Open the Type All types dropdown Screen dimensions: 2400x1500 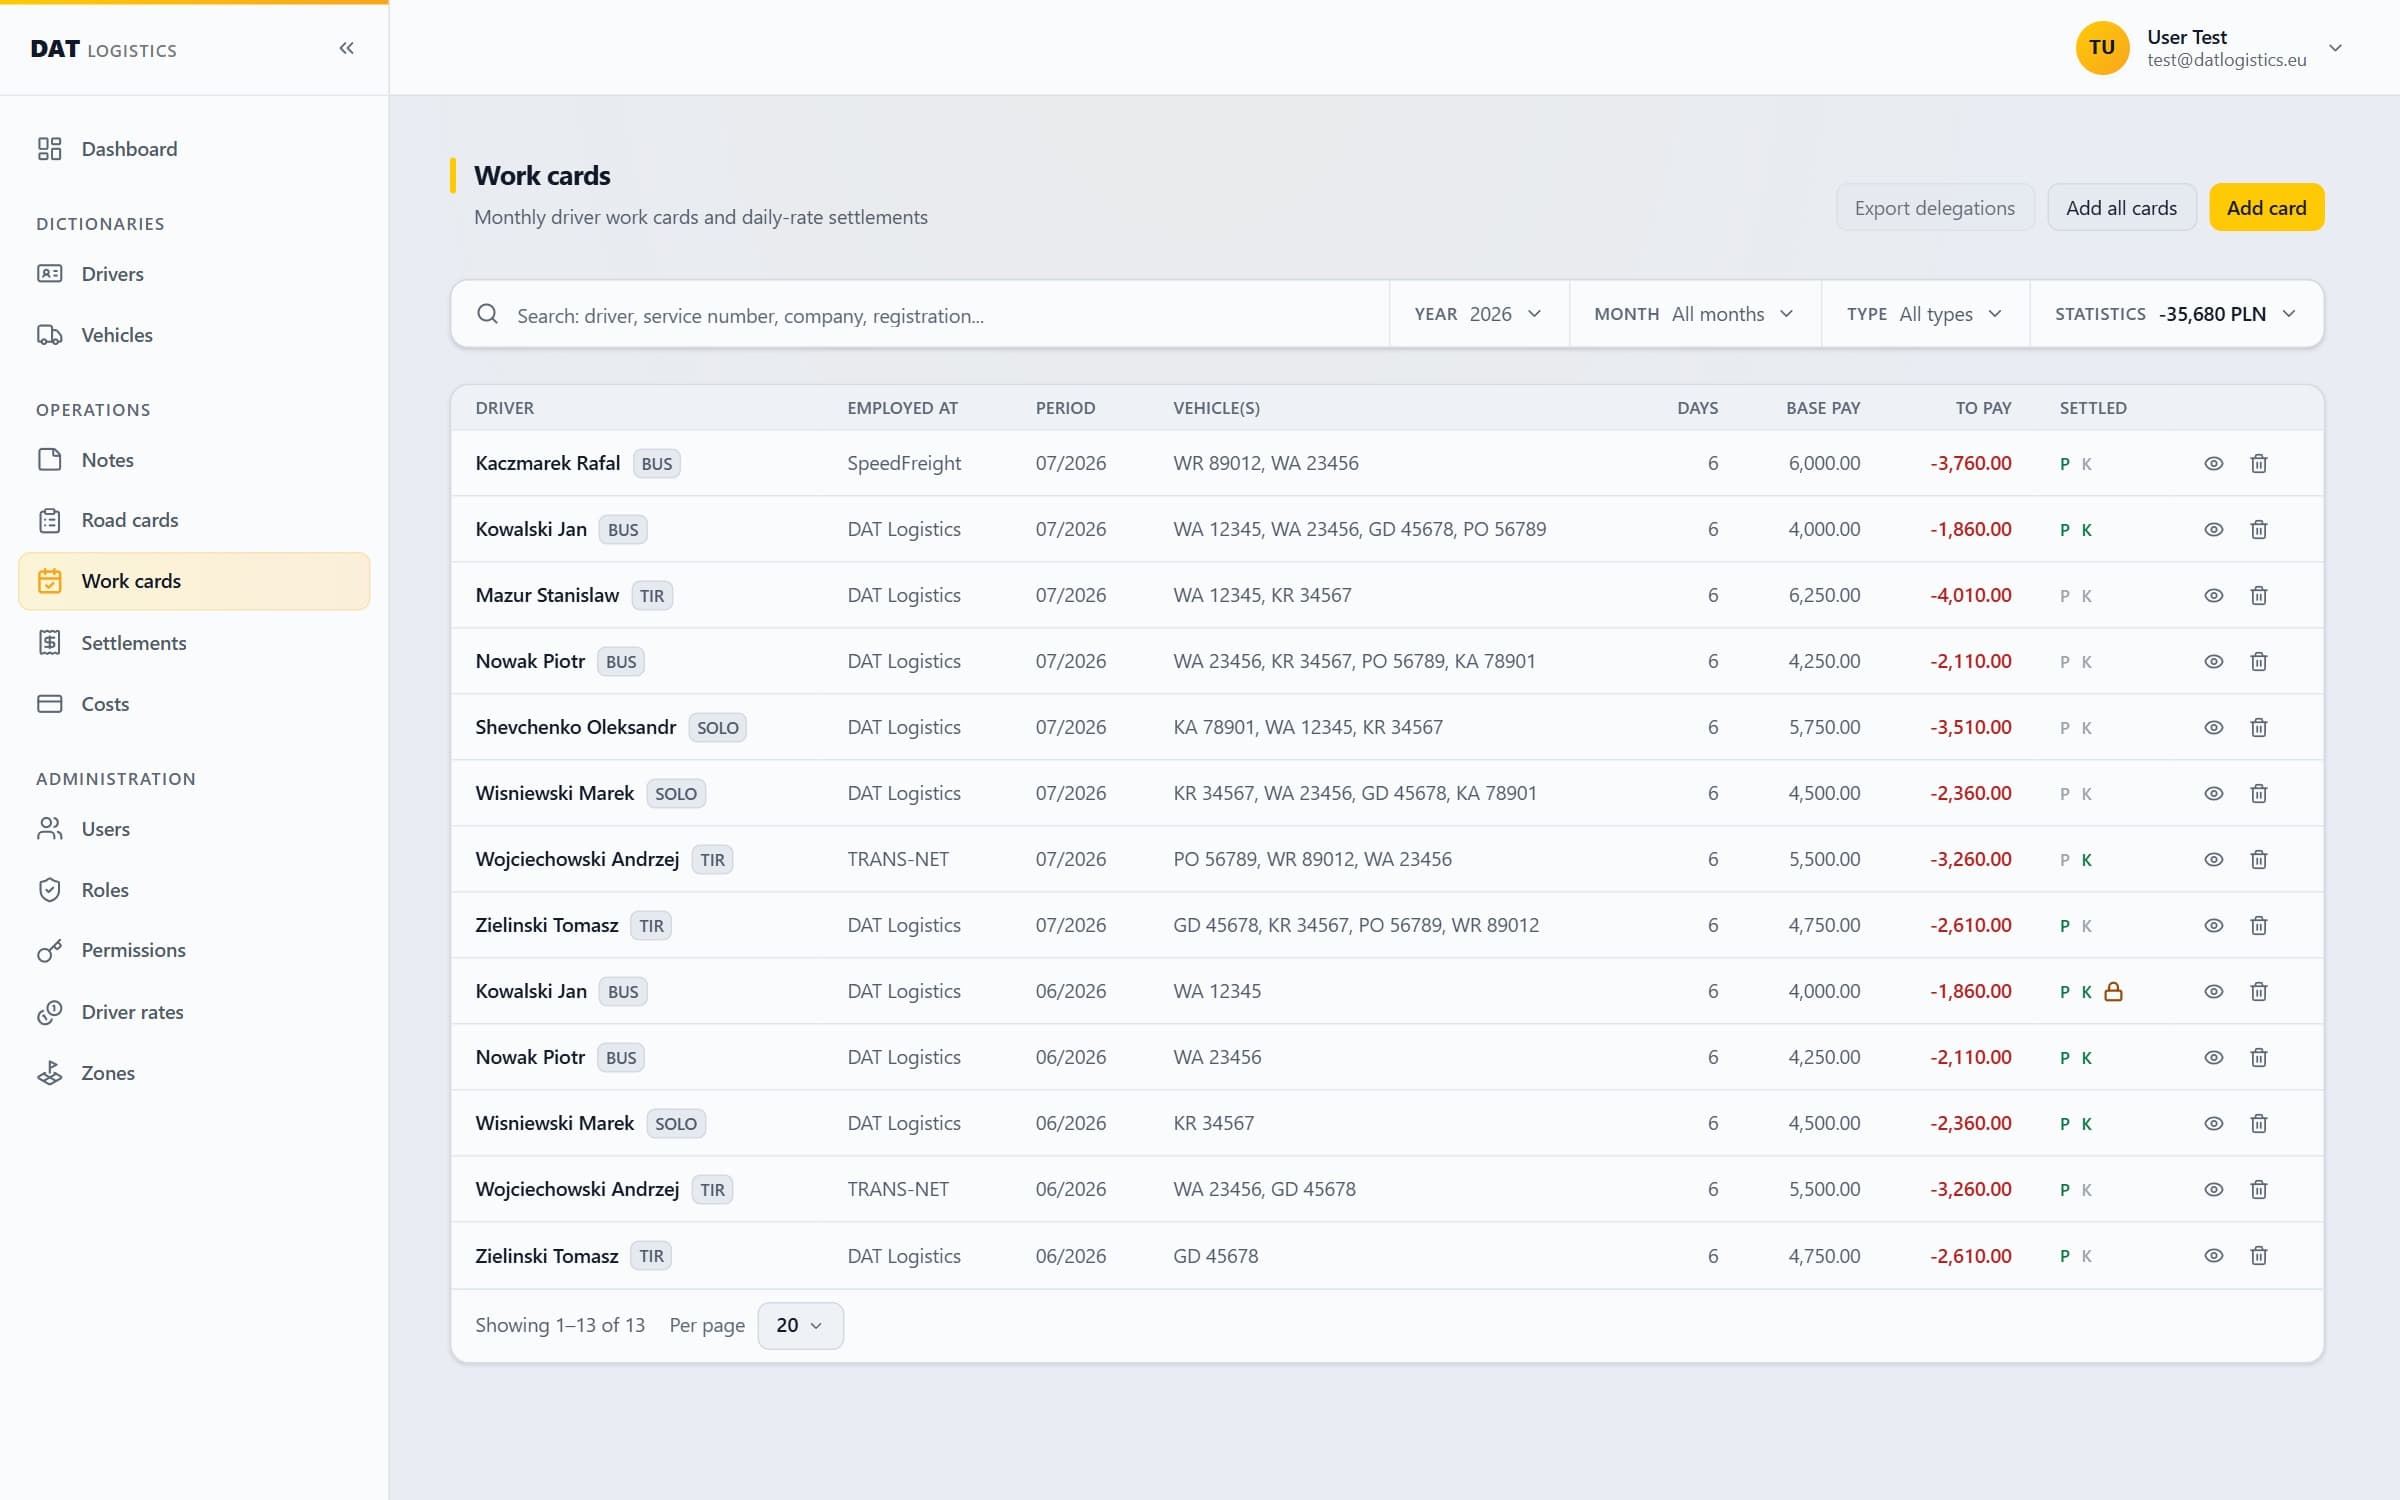click(x=1924, y=314)
